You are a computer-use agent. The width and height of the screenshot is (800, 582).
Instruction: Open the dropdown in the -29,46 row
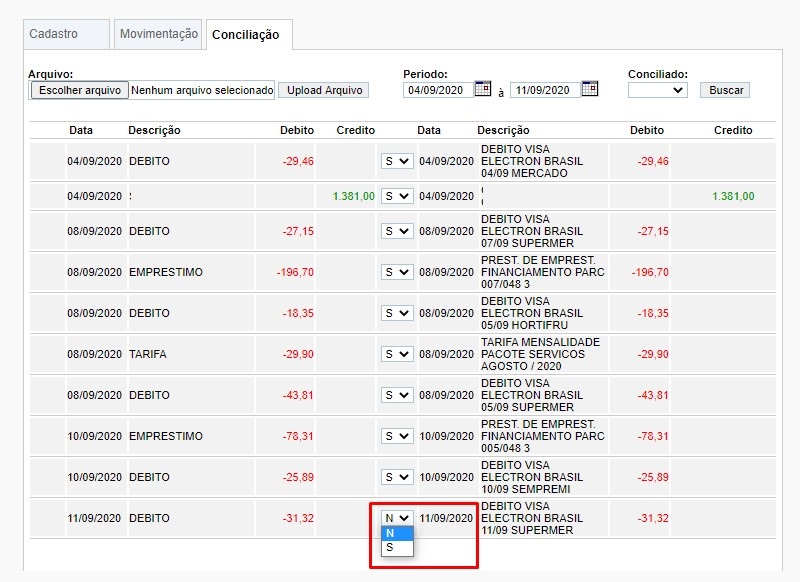(x=397, y=161)
